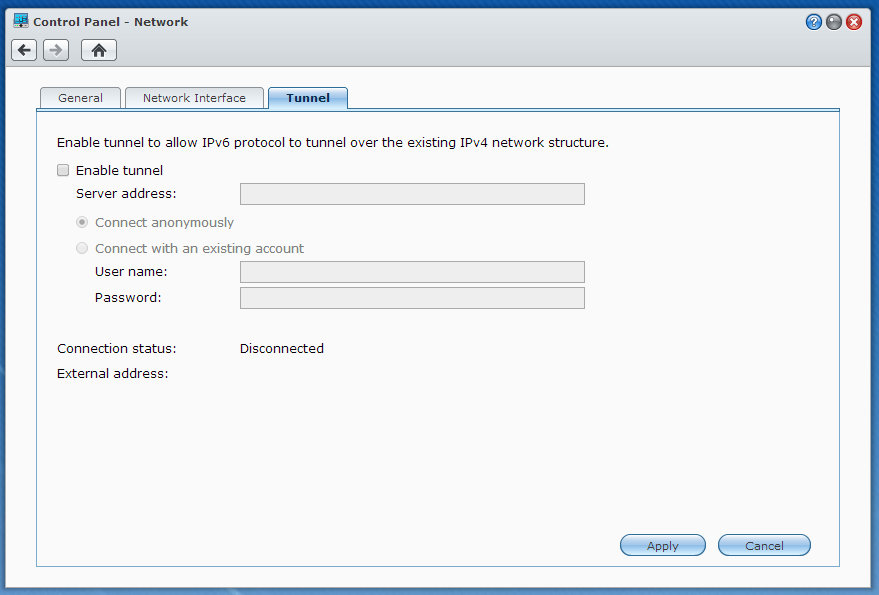The image size is (879, 595).
Task: Go back with the left arrow button
Action: (x=24, y=50)
